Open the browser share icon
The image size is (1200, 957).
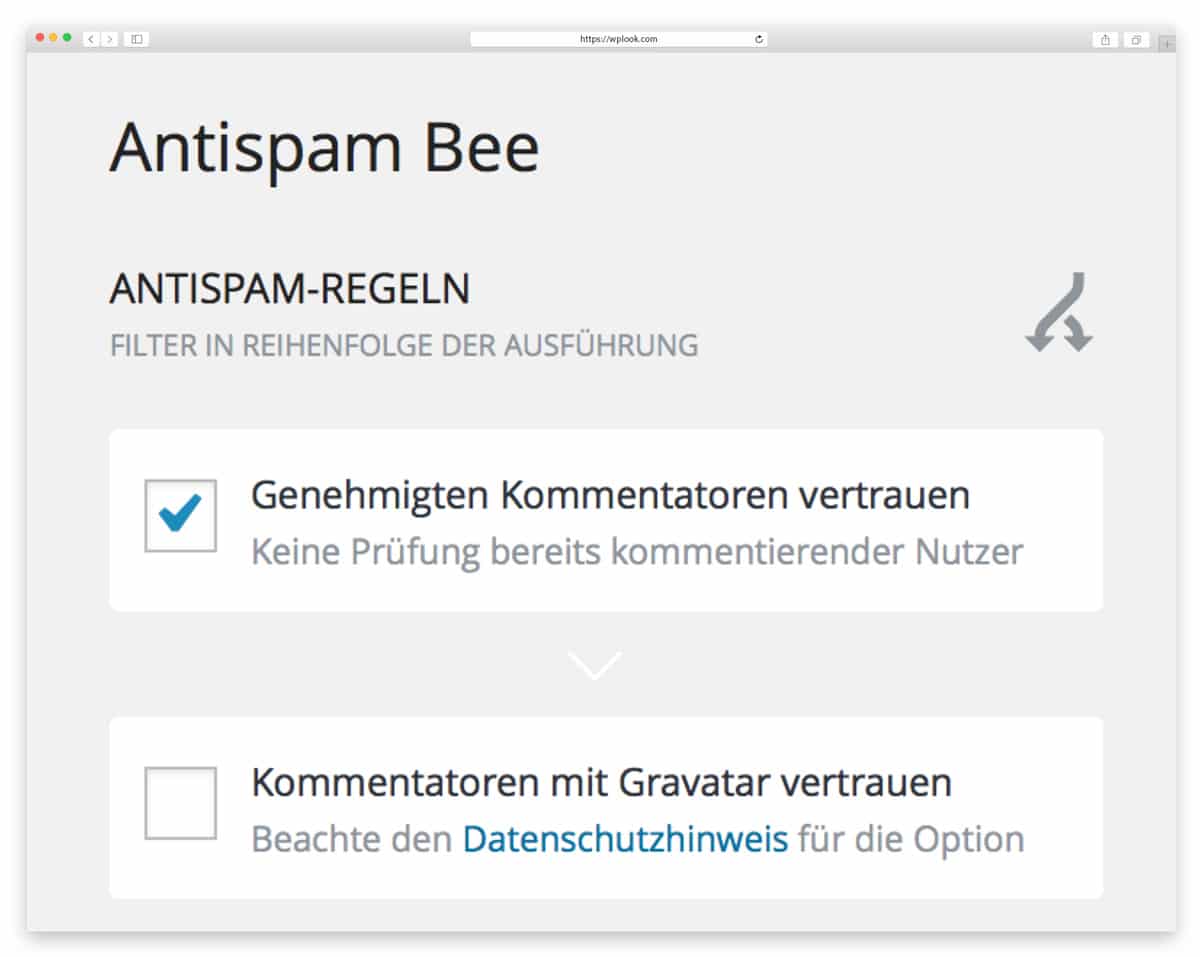click(1105, 40)
